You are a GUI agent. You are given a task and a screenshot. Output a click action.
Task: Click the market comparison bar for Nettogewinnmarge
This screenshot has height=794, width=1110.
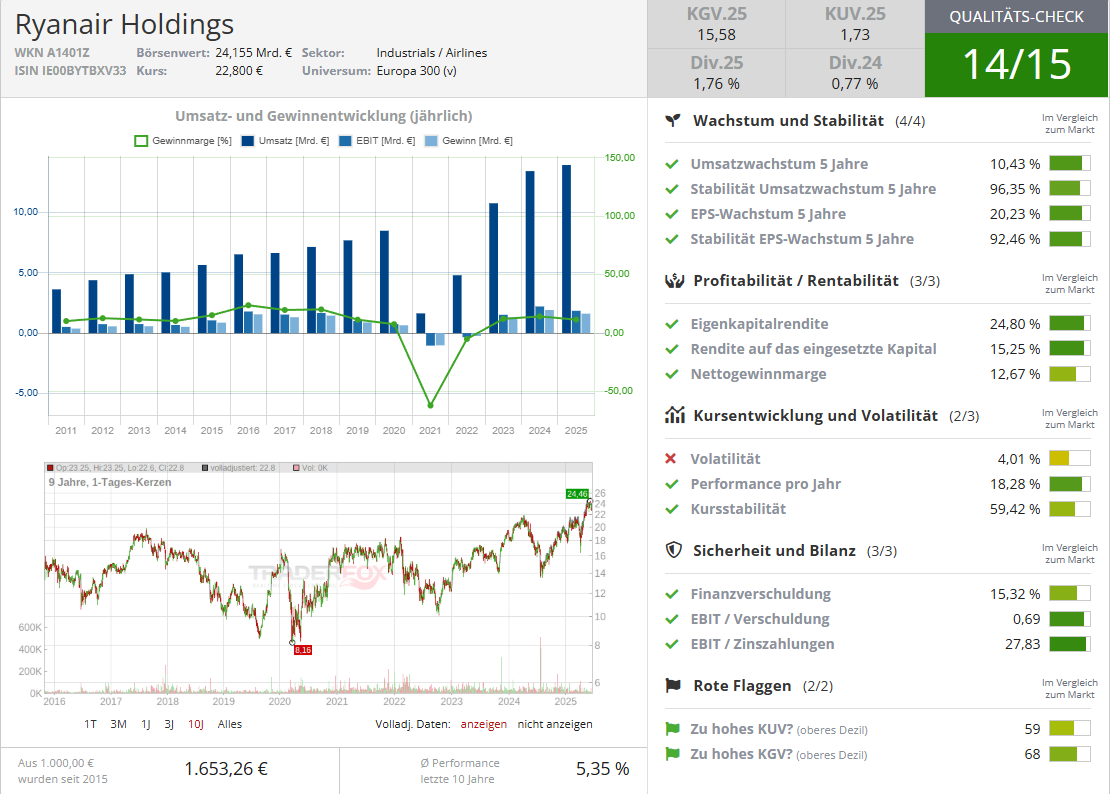click(x=1070, y=374)
